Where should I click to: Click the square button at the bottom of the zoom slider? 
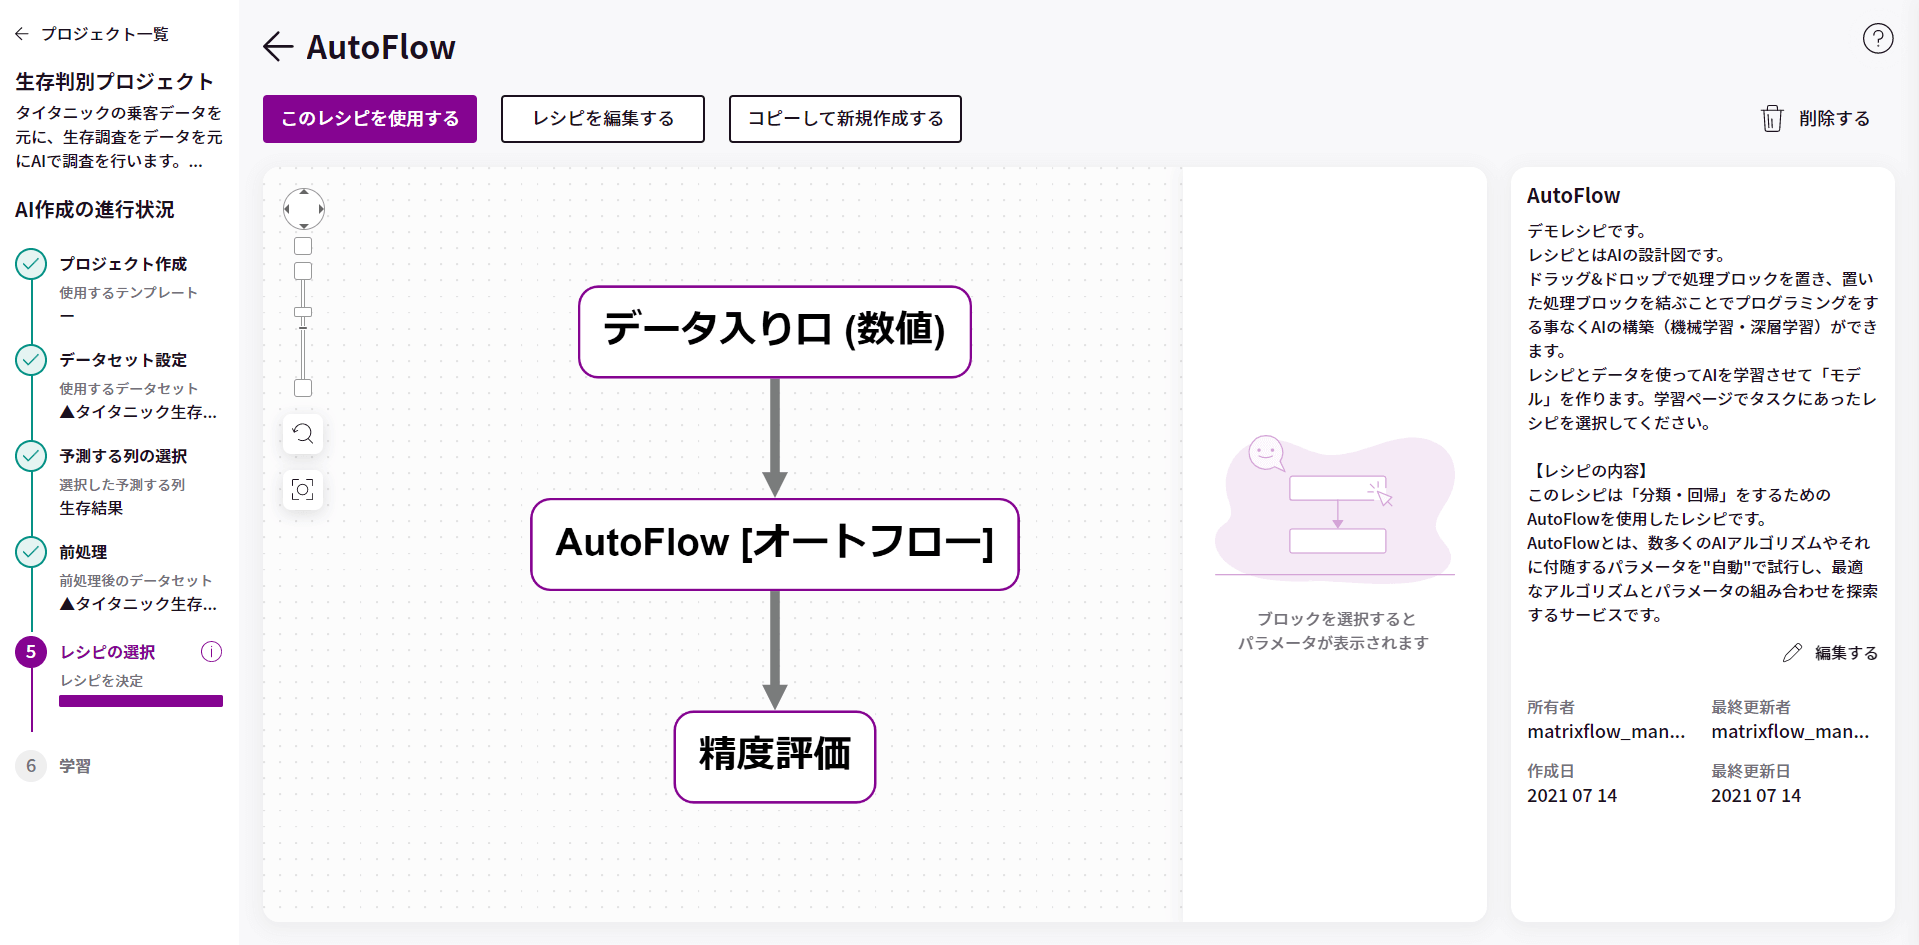pyautogui.click(x=303, y=388)
